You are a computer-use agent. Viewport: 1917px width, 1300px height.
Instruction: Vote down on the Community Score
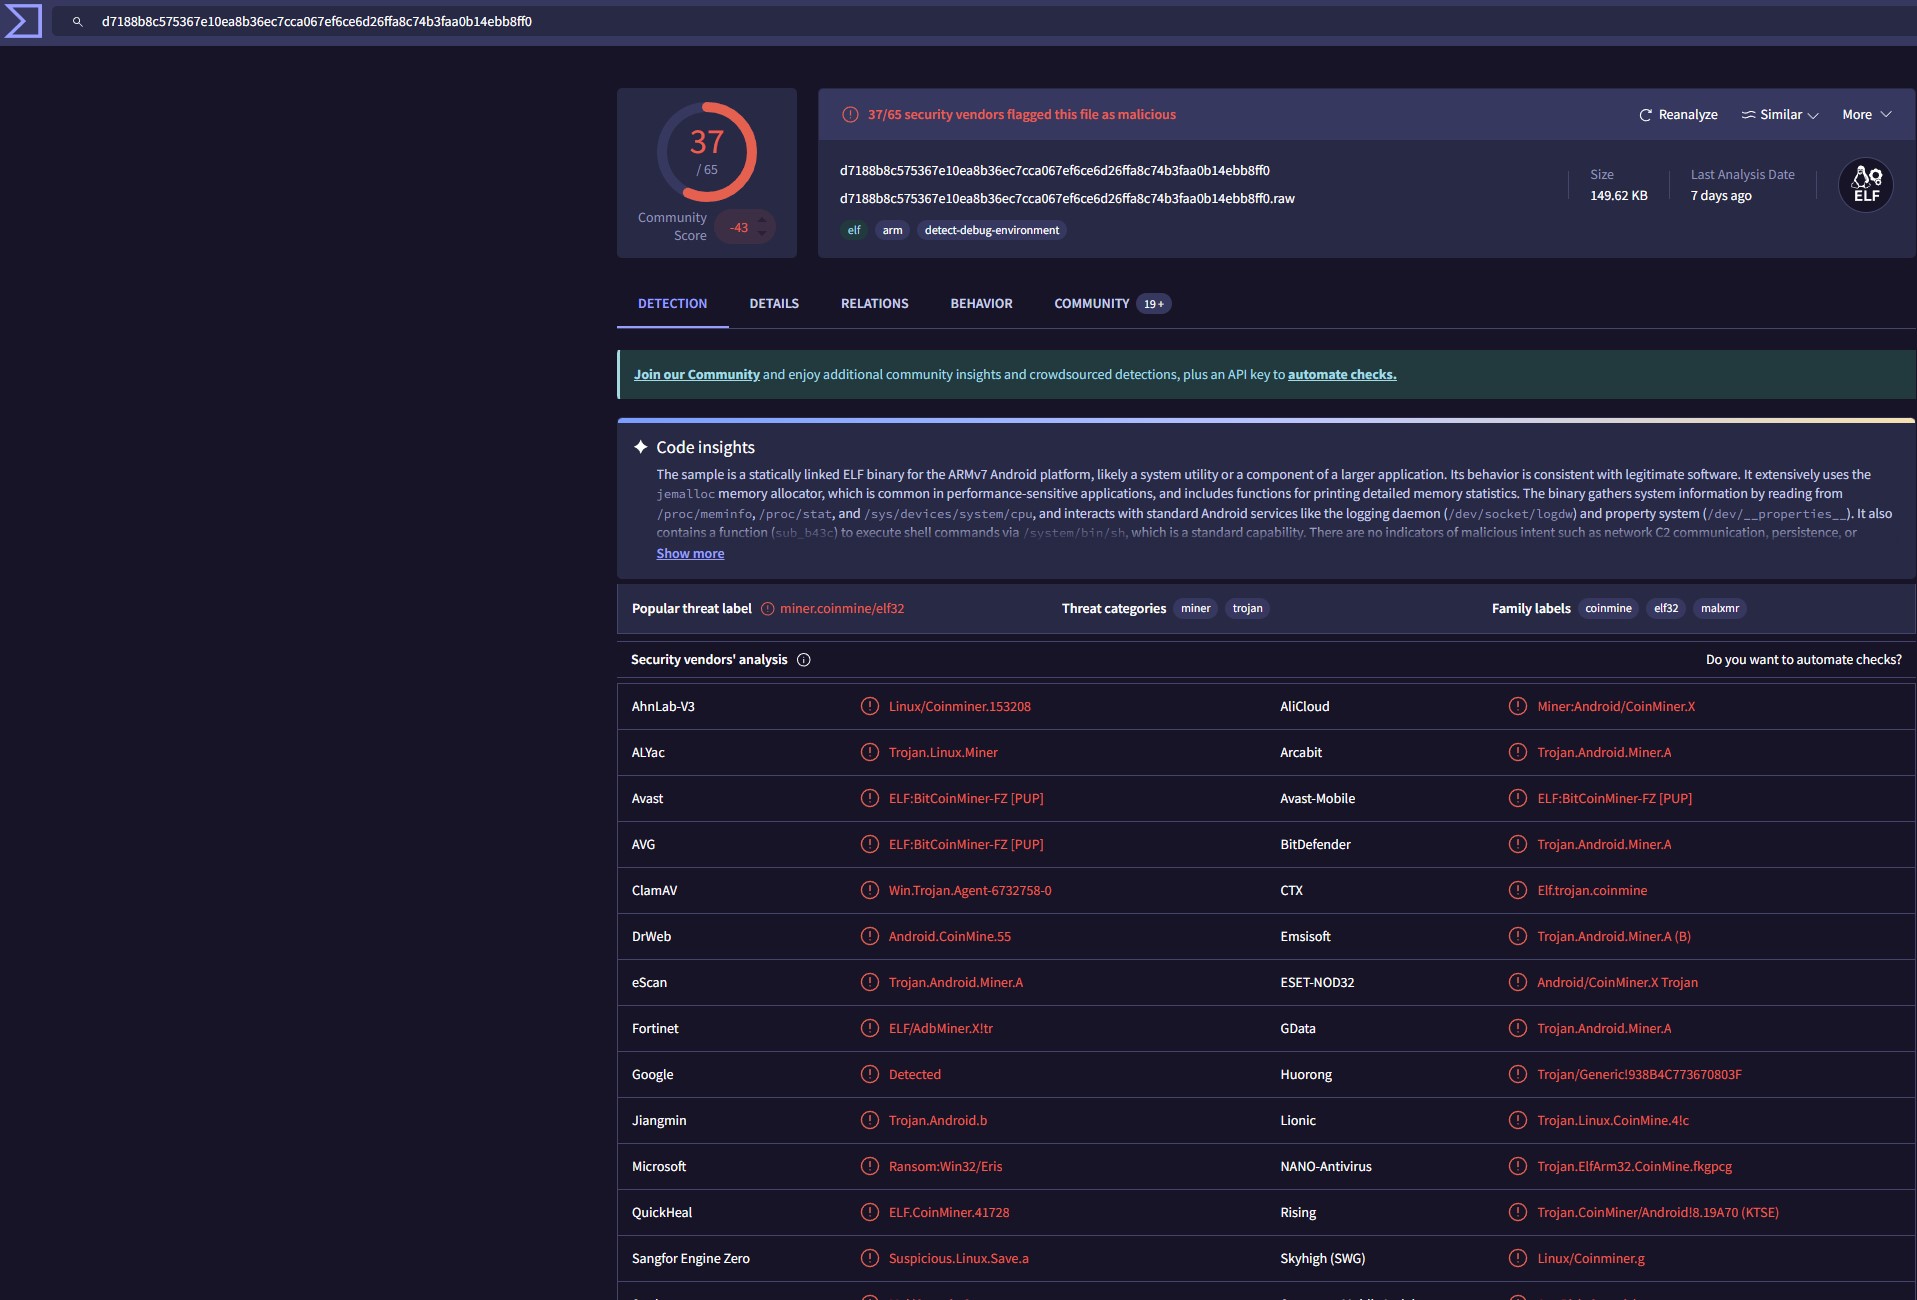tap(763, 234)
